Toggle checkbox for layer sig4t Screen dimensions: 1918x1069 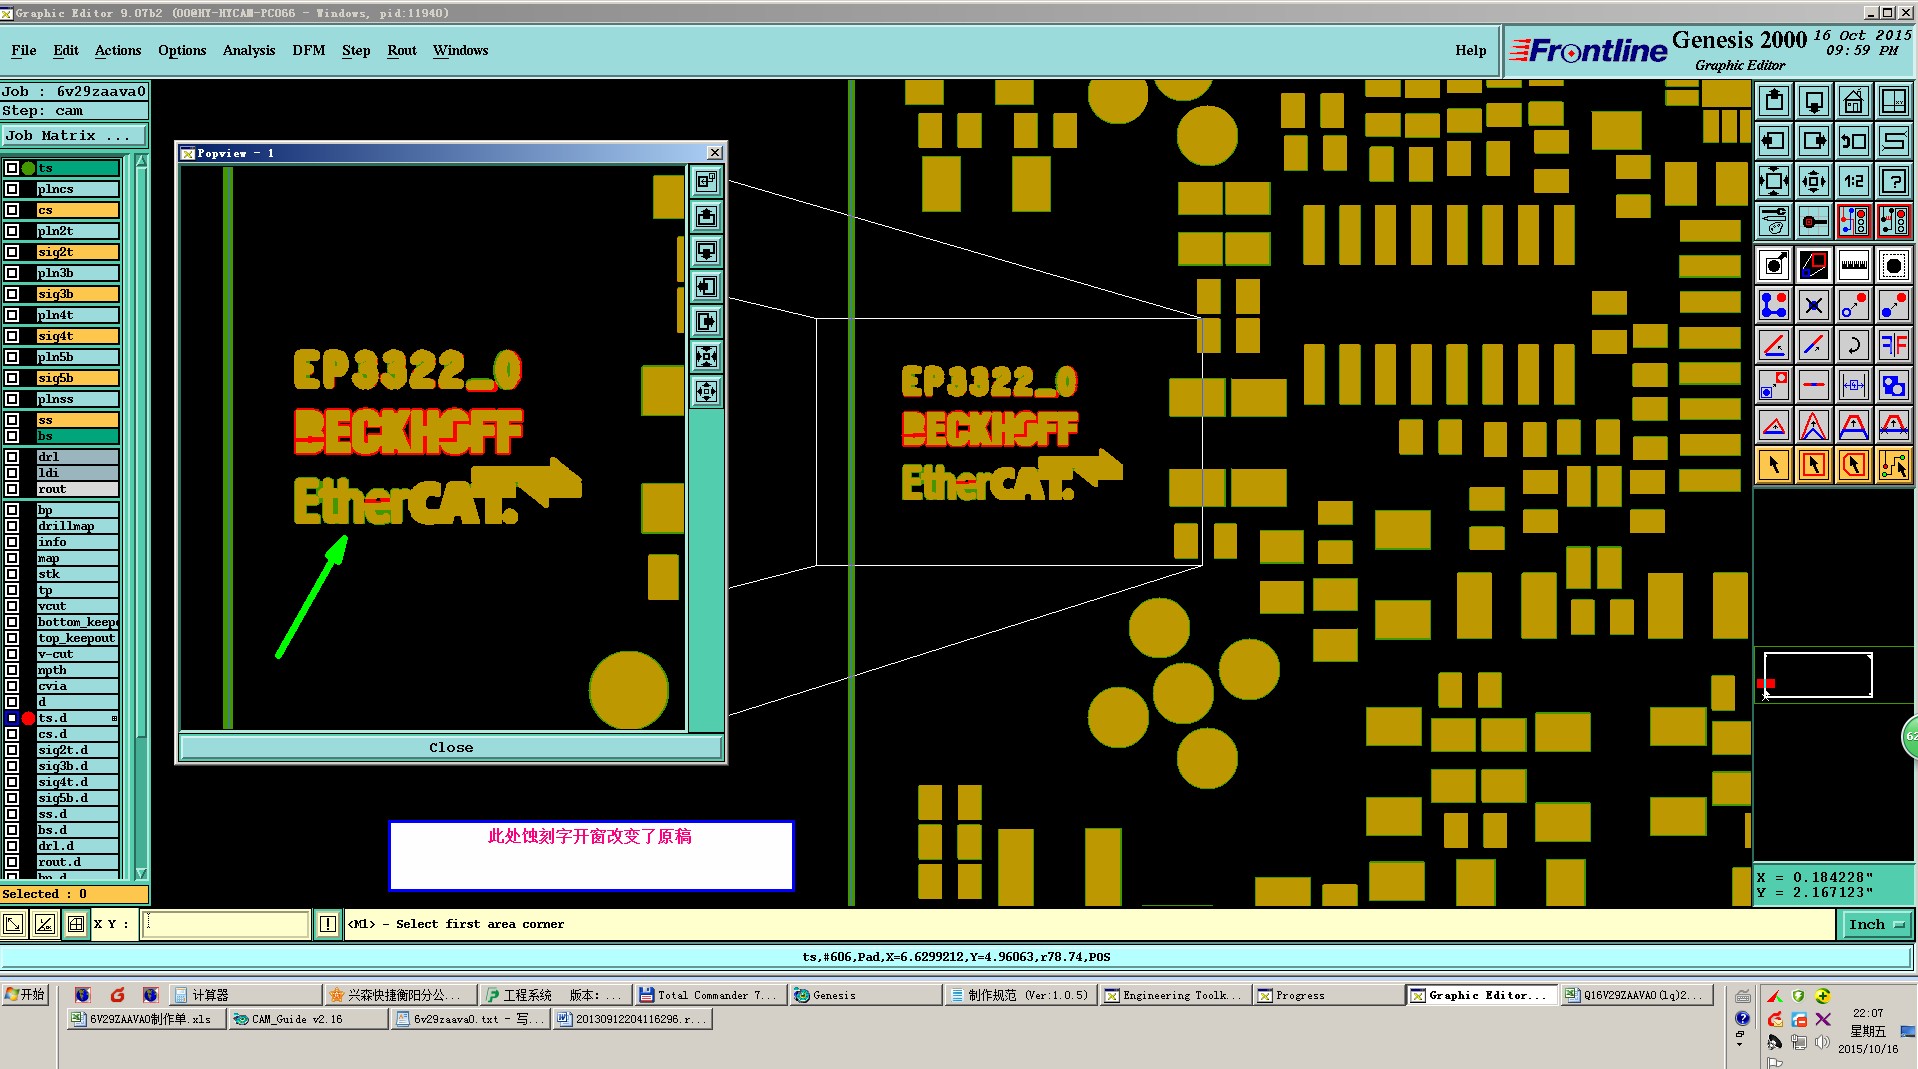pyautogui.click(x=12, y=336)
